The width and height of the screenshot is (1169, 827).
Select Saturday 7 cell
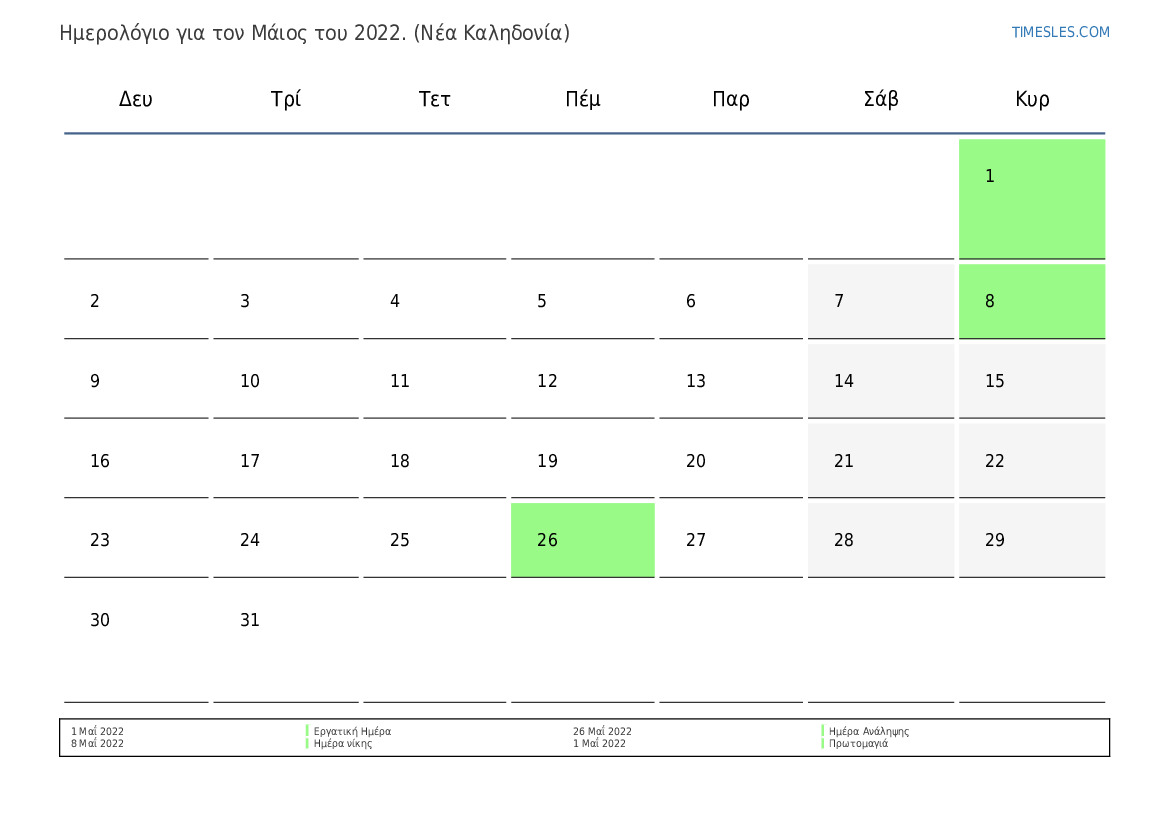[880, 301]
